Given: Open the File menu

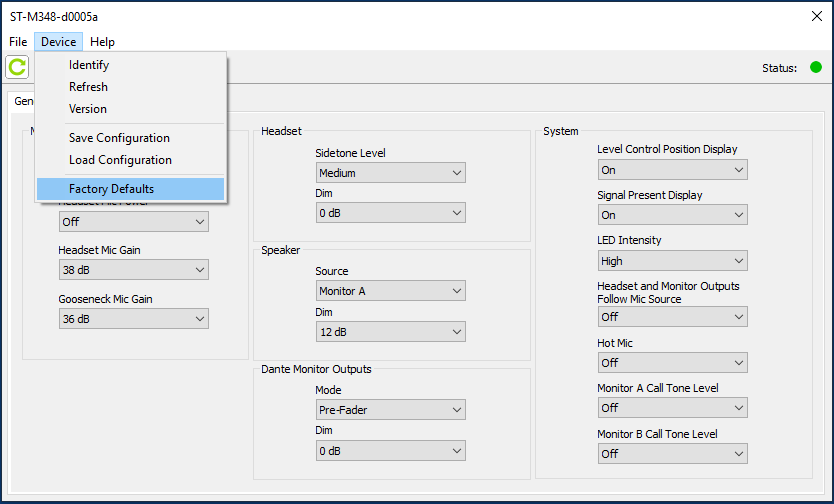Looking at the screenshot, I should click(x=18, y=42).
